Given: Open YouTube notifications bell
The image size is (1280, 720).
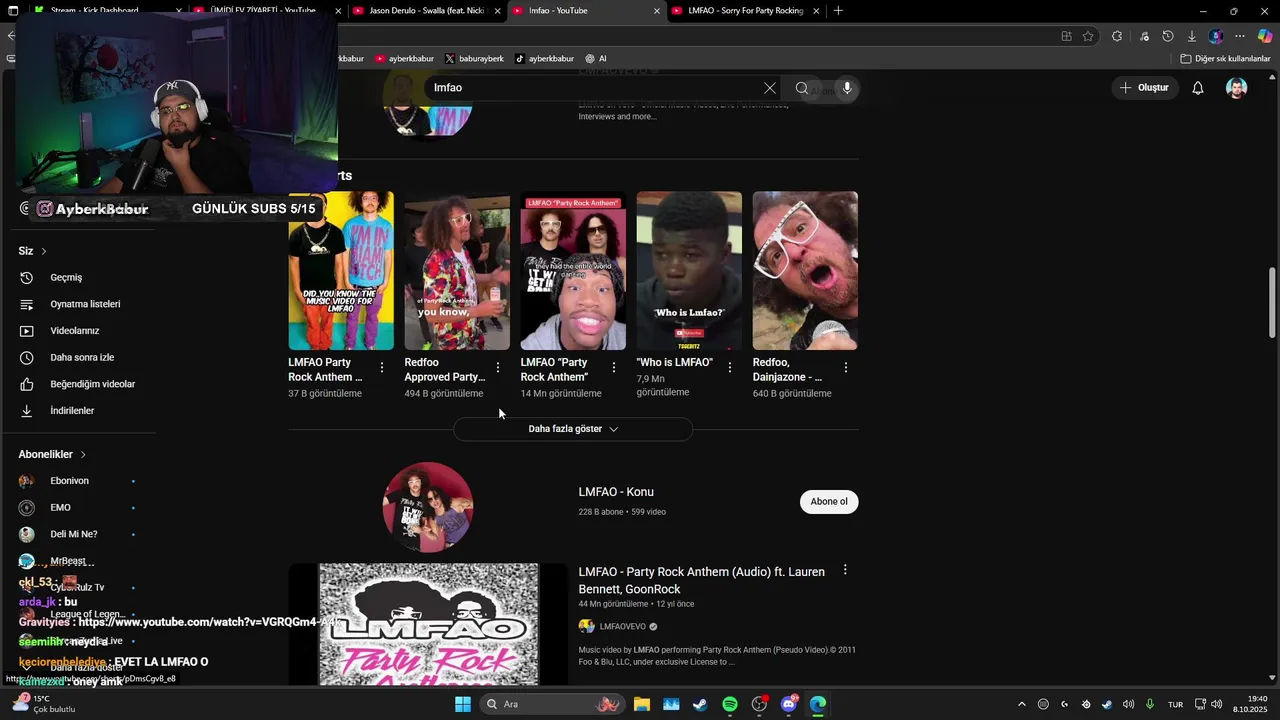Looking at the screenshot, I should [1197, 88].
